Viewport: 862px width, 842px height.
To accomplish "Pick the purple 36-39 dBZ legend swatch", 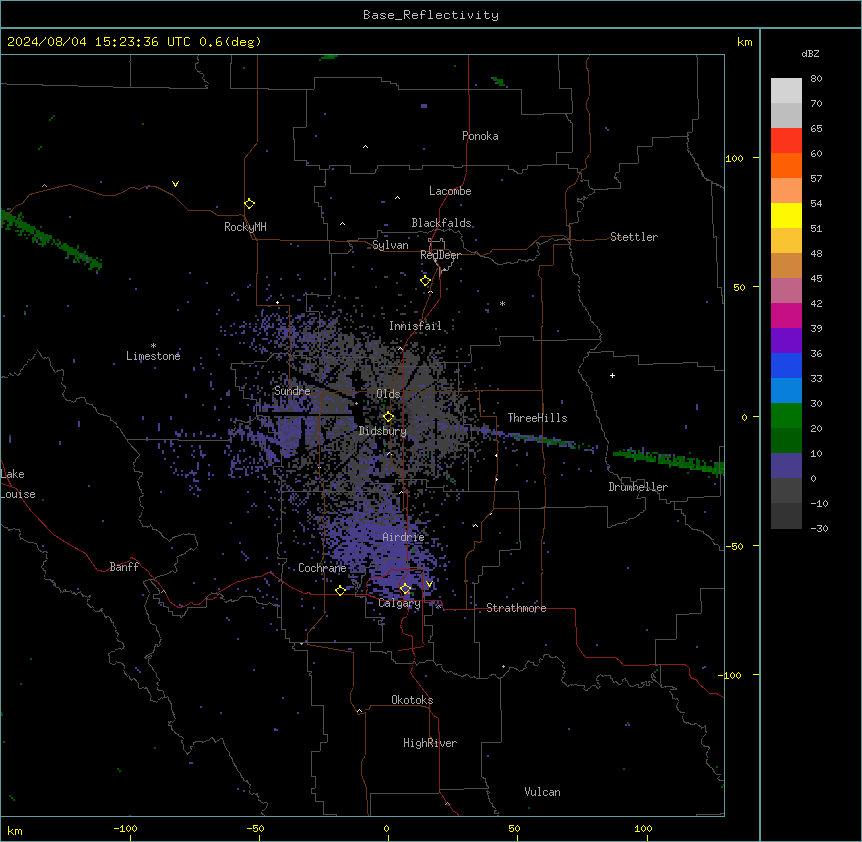I will [786, 340].
